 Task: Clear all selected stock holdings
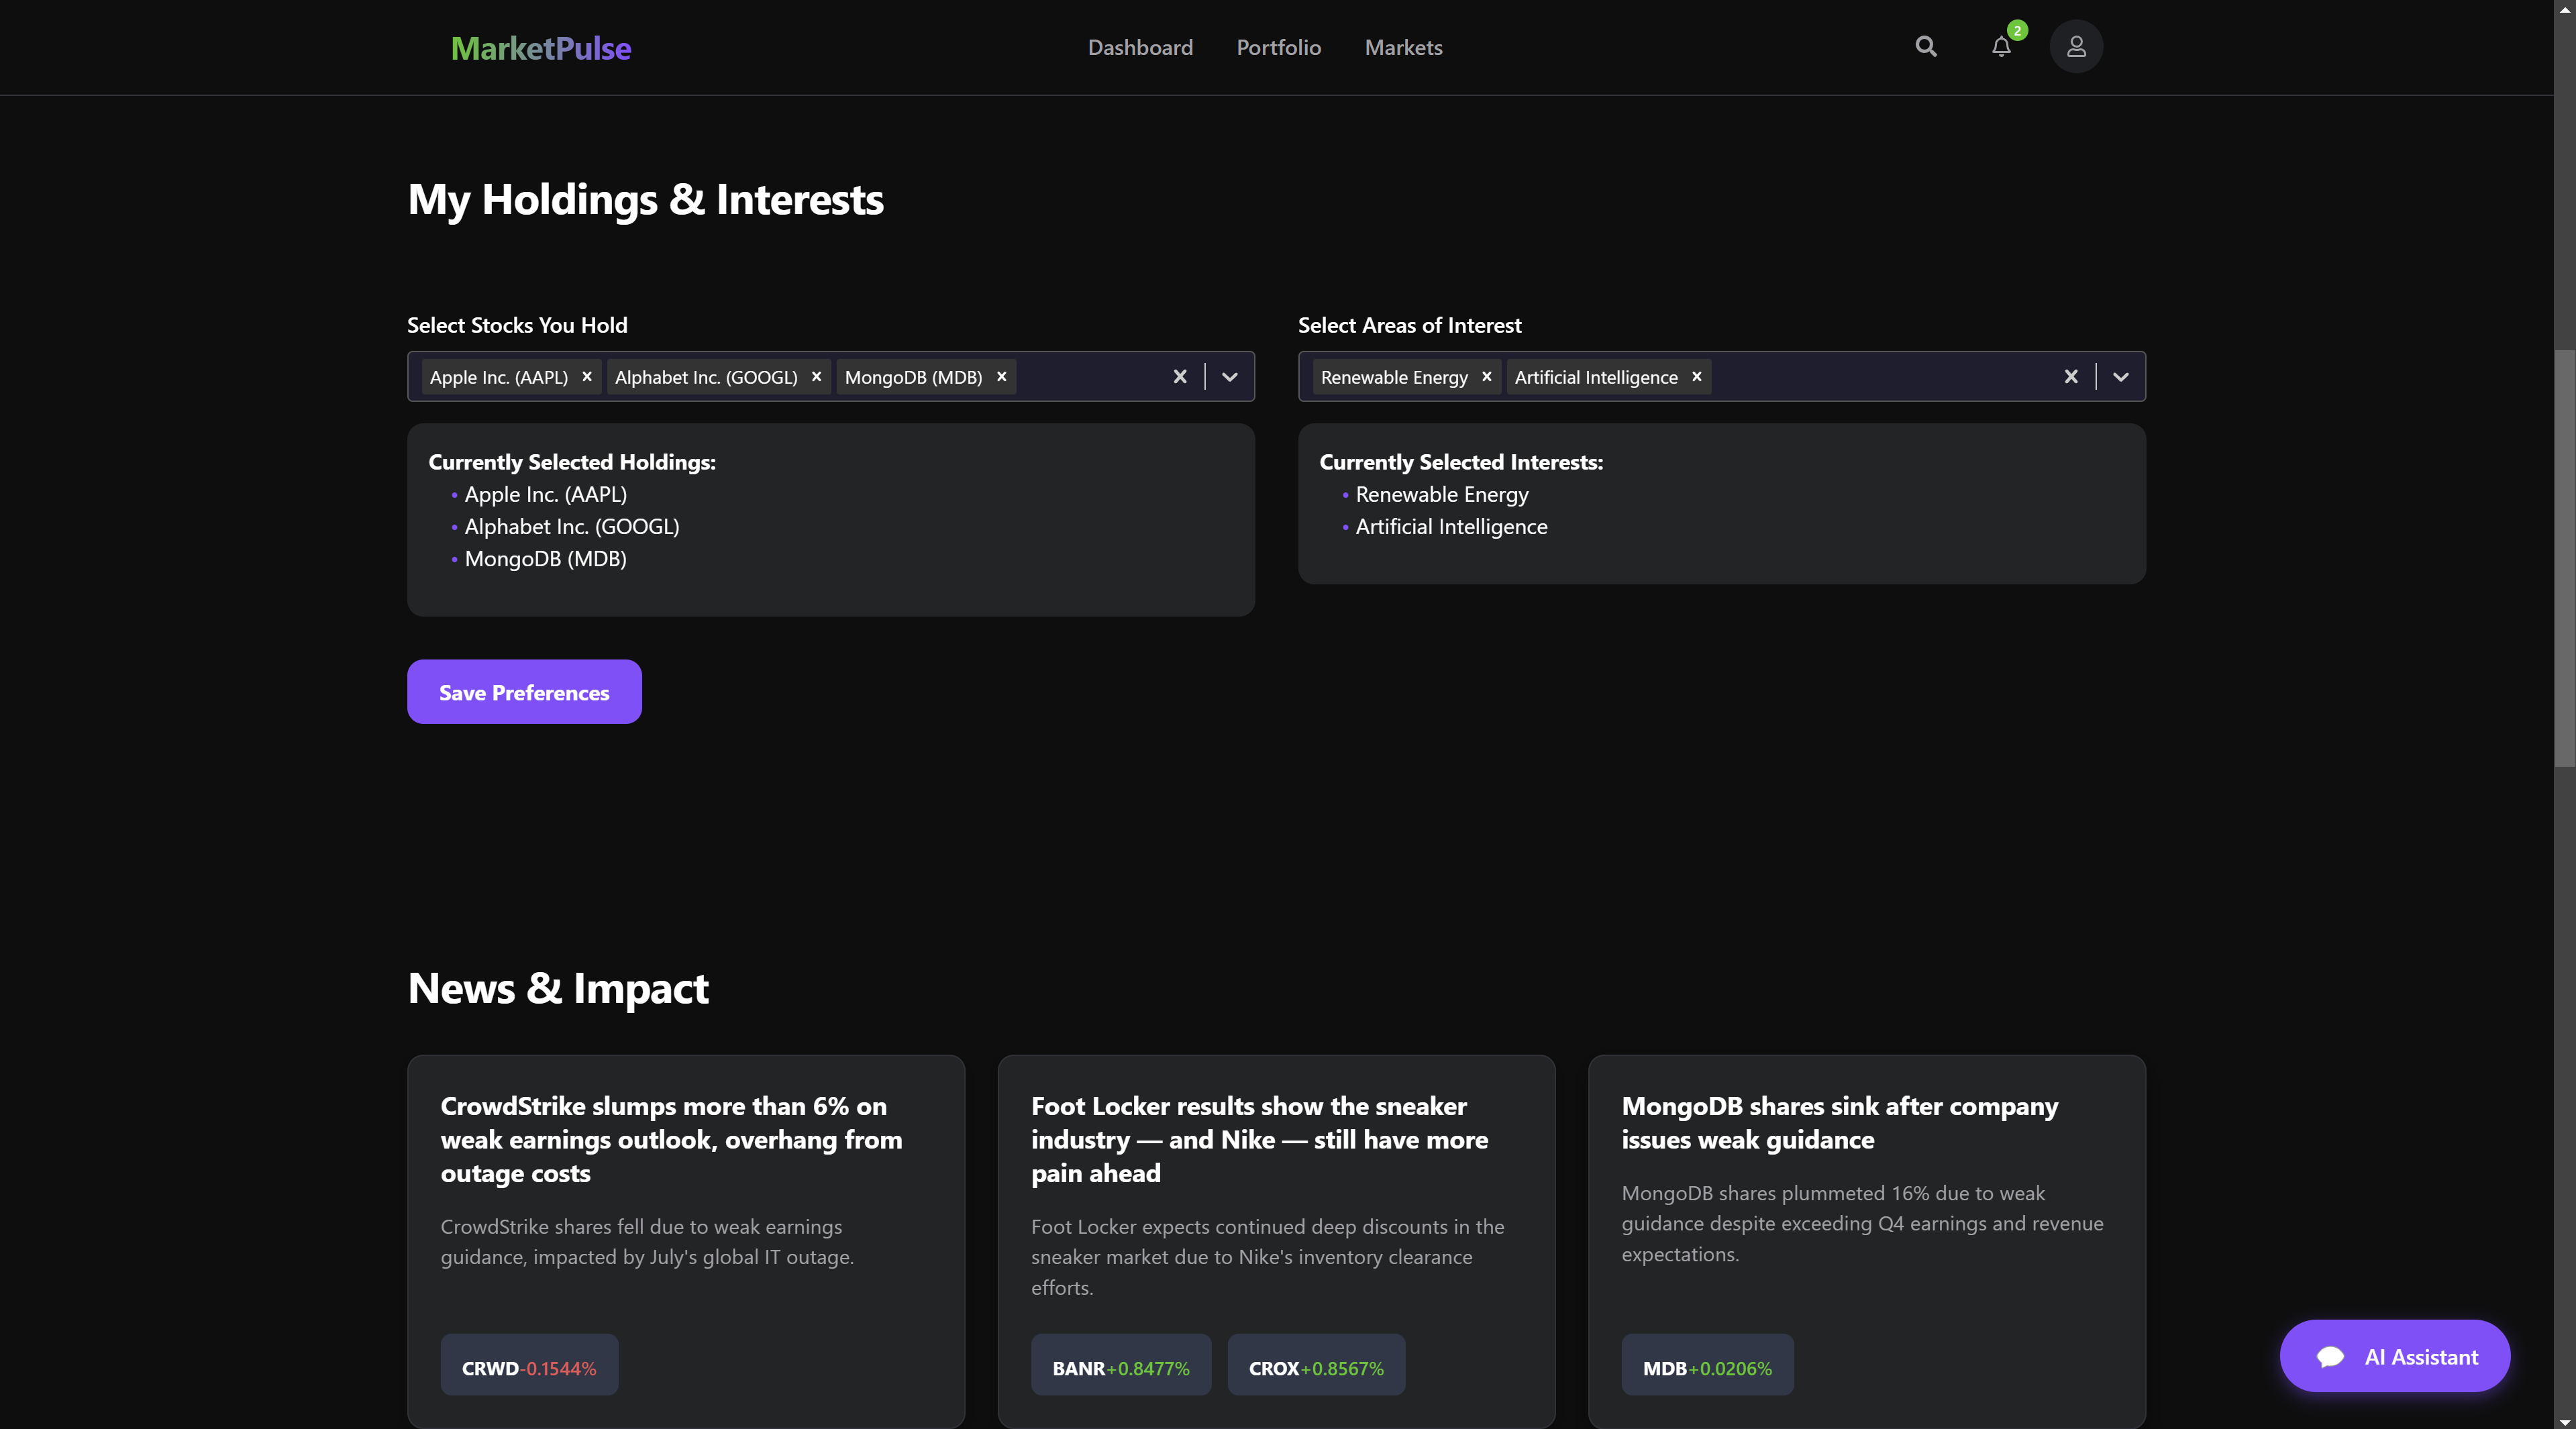coord(1180,377)
